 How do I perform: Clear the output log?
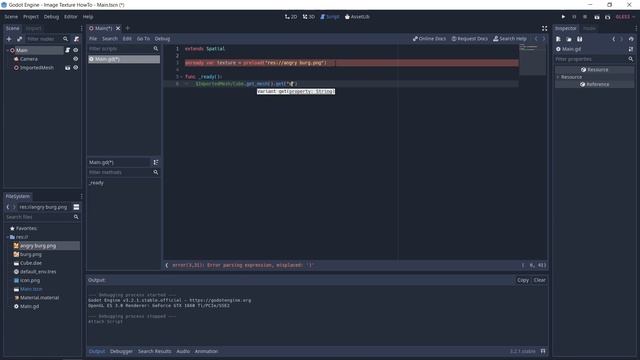point(540,280)
